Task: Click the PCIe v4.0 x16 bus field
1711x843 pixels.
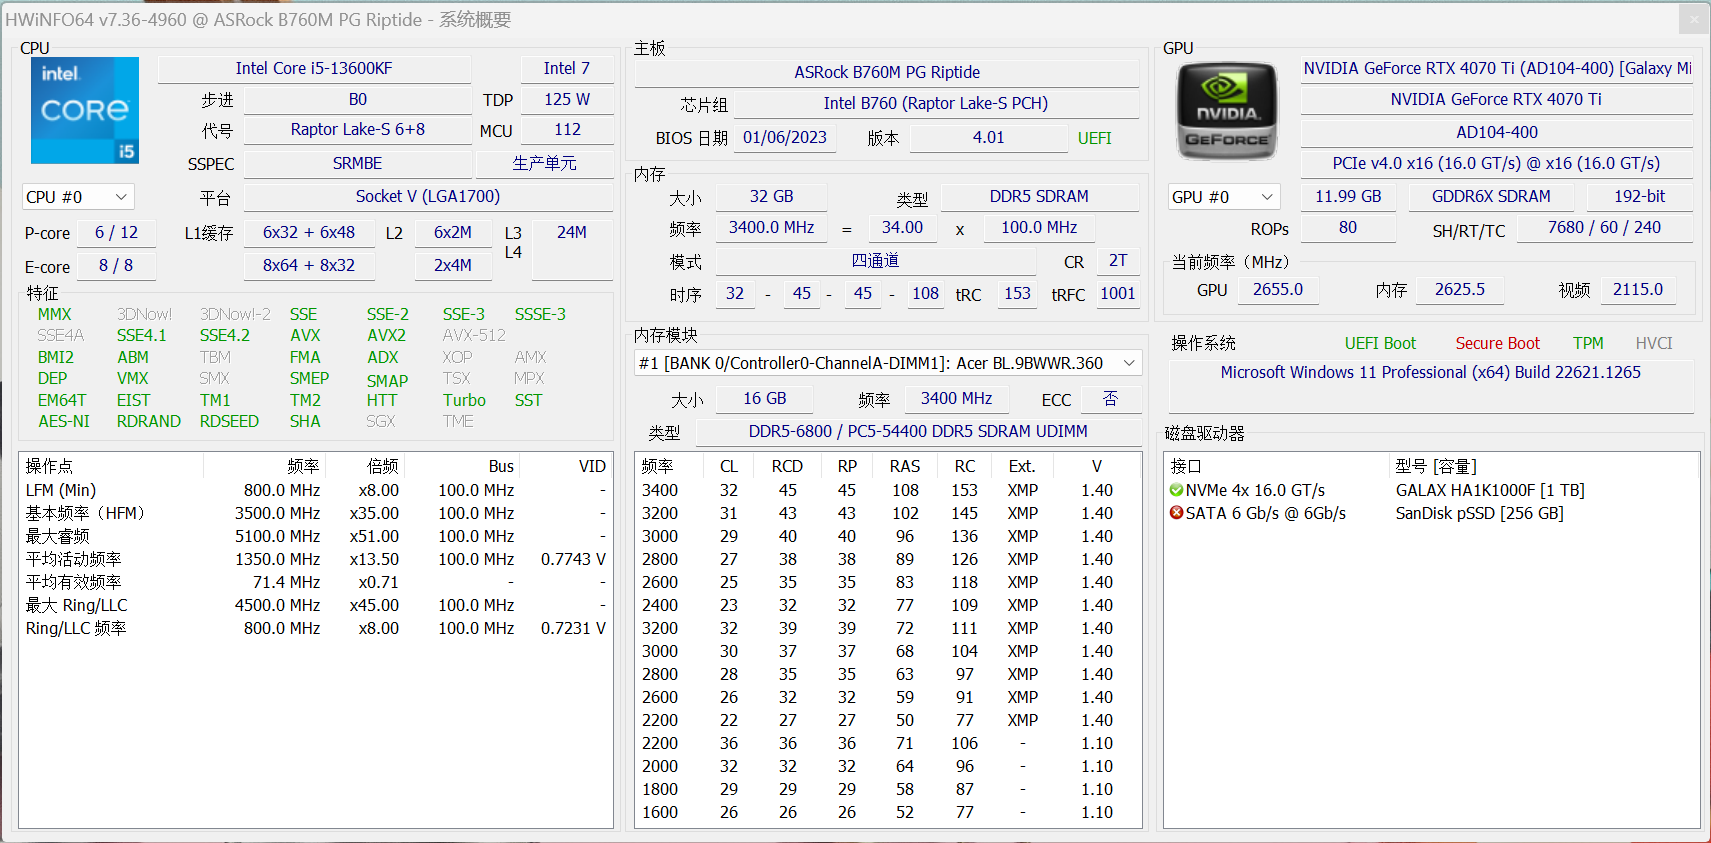Action: [x=1496, y=163]
